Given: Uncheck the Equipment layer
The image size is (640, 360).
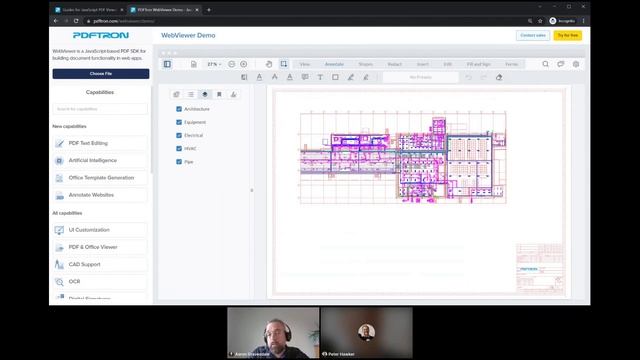Looking at the screenshot, I should pyautogui.click(x=179, y=122).
